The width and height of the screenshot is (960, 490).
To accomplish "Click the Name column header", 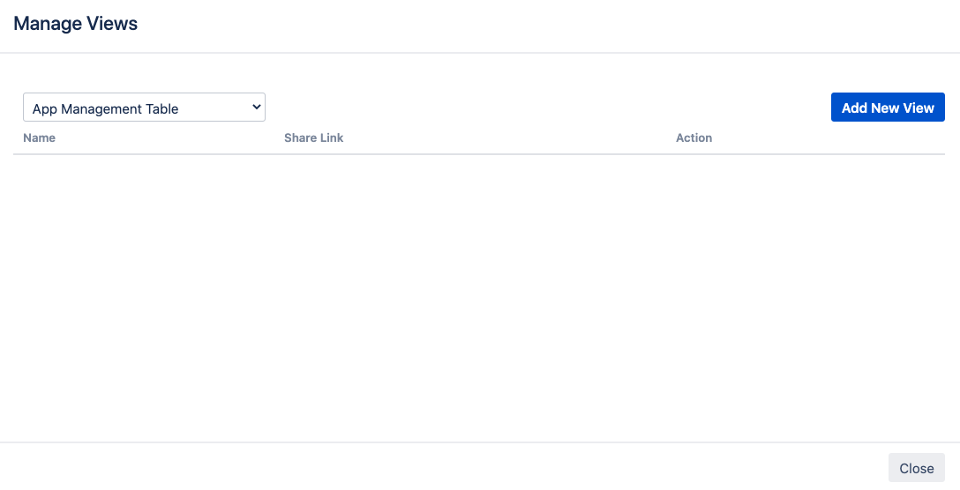I will click(39, 138).
